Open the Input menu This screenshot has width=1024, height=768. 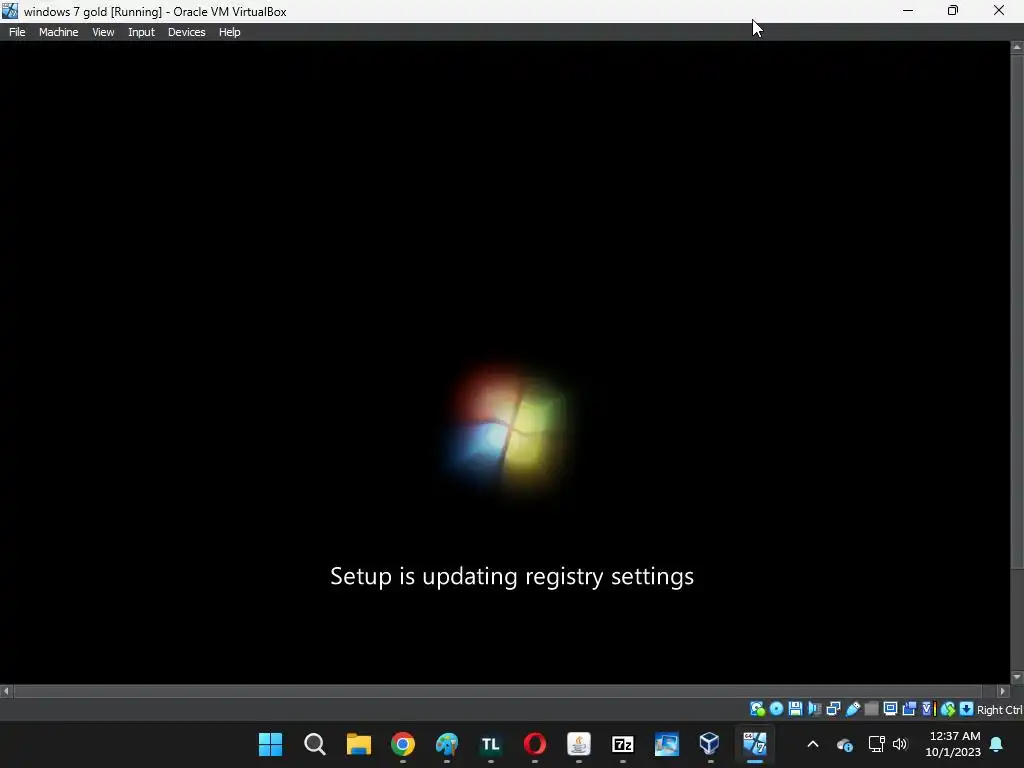click(x=141, y=32)
